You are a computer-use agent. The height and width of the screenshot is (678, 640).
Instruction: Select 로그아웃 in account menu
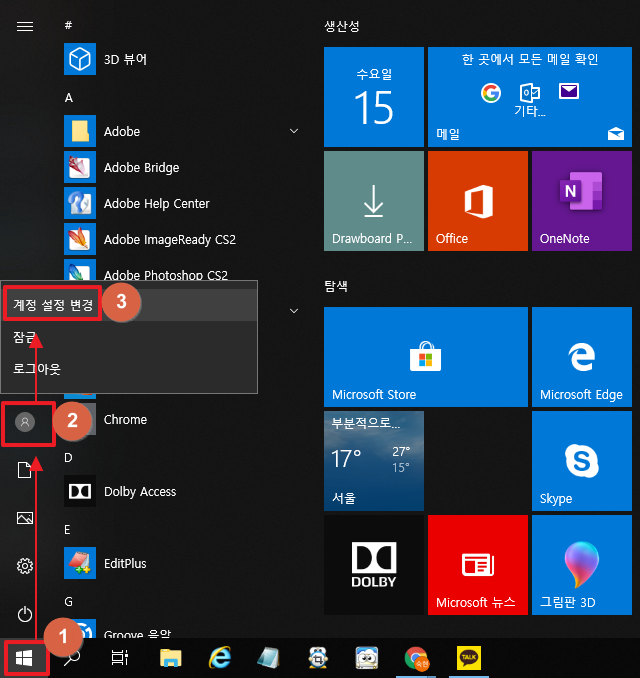pyautogui.click(x=129, y=368)
